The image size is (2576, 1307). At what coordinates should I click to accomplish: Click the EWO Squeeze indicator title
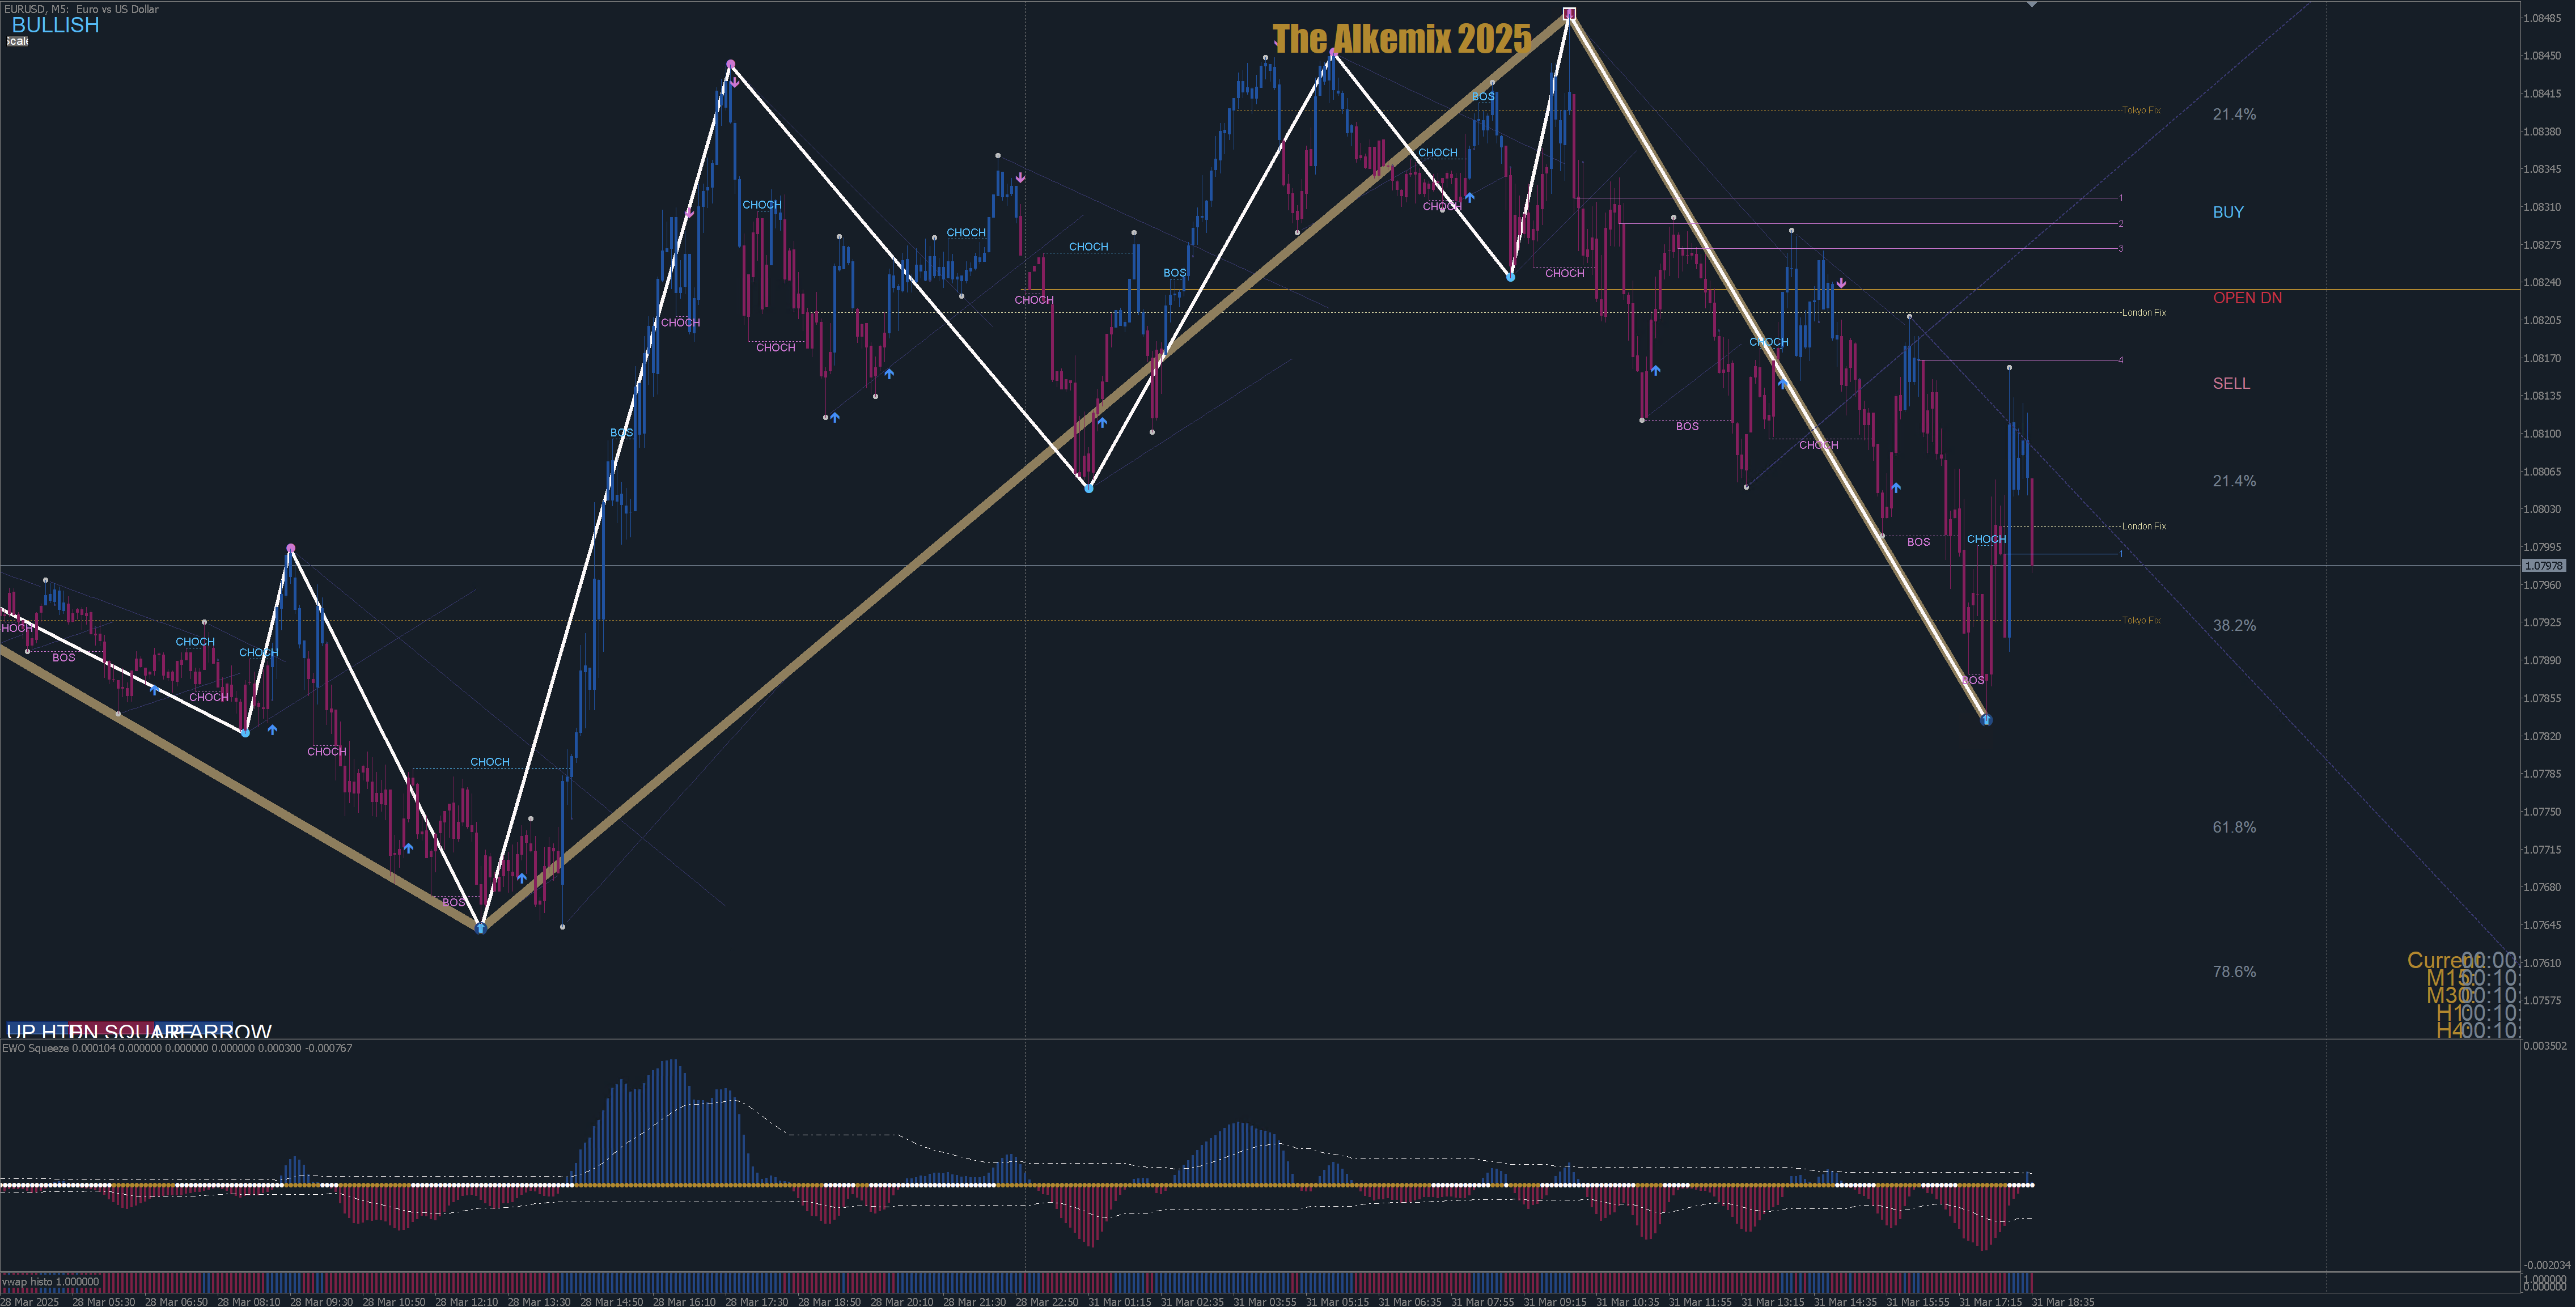coord(36,1048)
